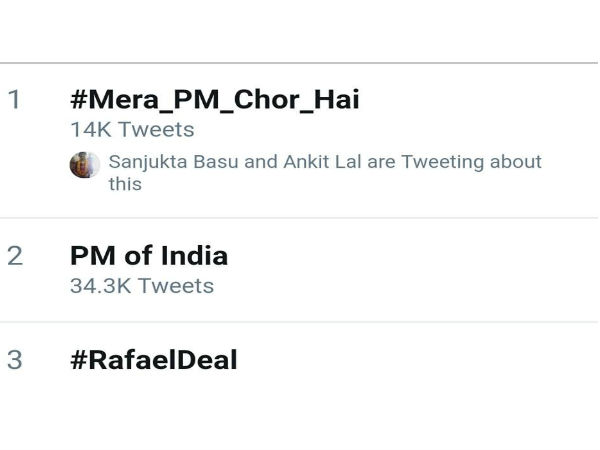Click the name Sanjukta Basu
Image resolution: width=600 pixels, height=450 pixels.
(x=172, y=162)
